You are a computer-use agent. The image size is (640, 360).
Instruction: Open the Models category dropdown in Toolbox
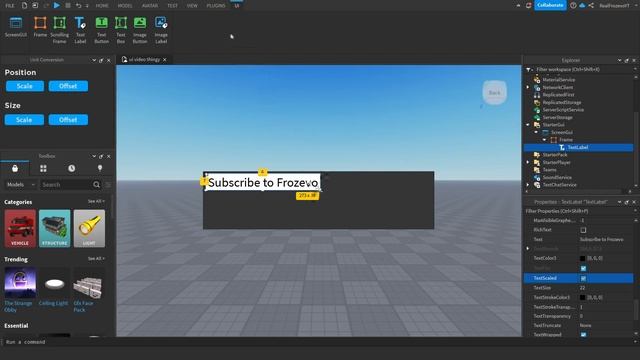point(20,185)
